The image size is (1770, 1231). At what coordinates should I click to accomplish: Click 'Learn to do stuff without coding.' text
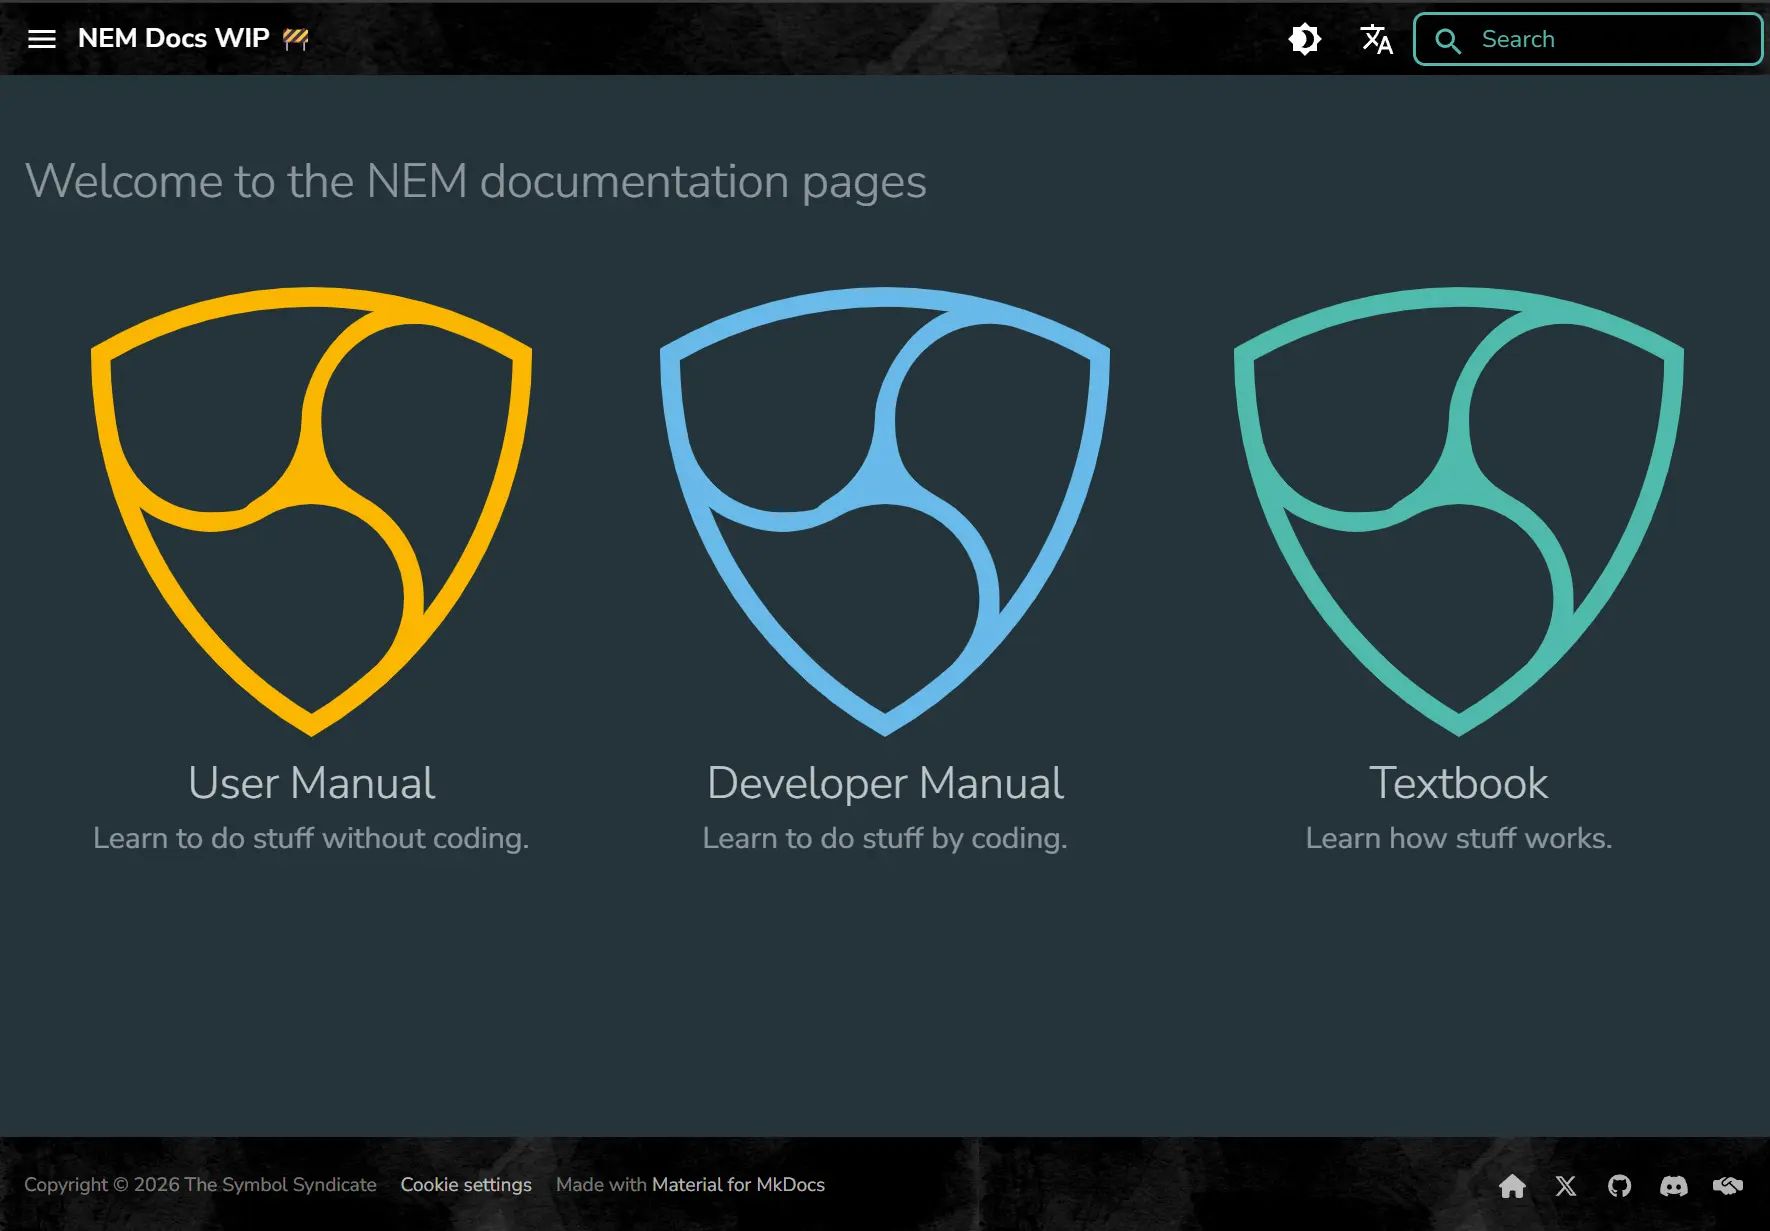pos(311,838)
